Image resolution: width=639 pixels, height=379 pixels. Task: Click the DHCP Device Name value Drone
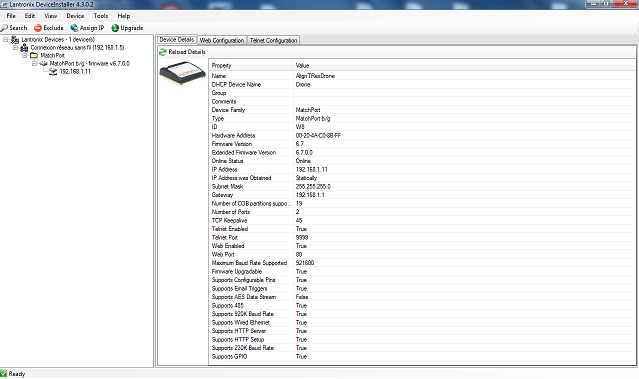pyautogui.click(x=303, y=84)
